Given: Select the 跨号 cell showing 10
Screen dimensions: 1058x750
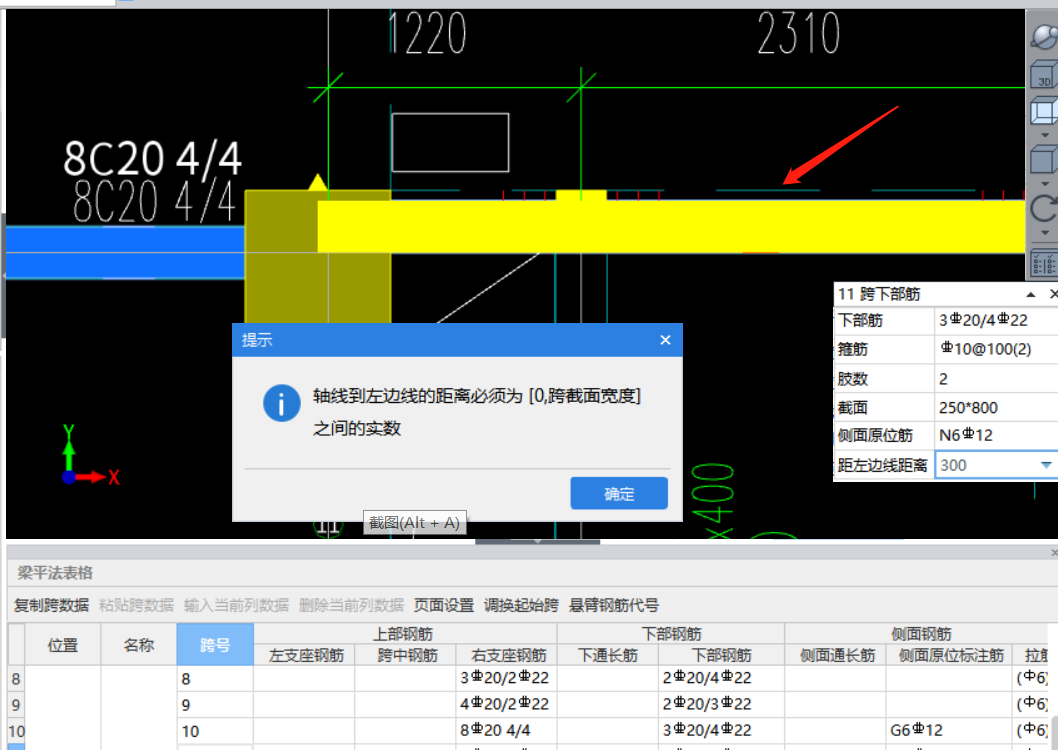Looking at the screenshot, I should 214,731.
